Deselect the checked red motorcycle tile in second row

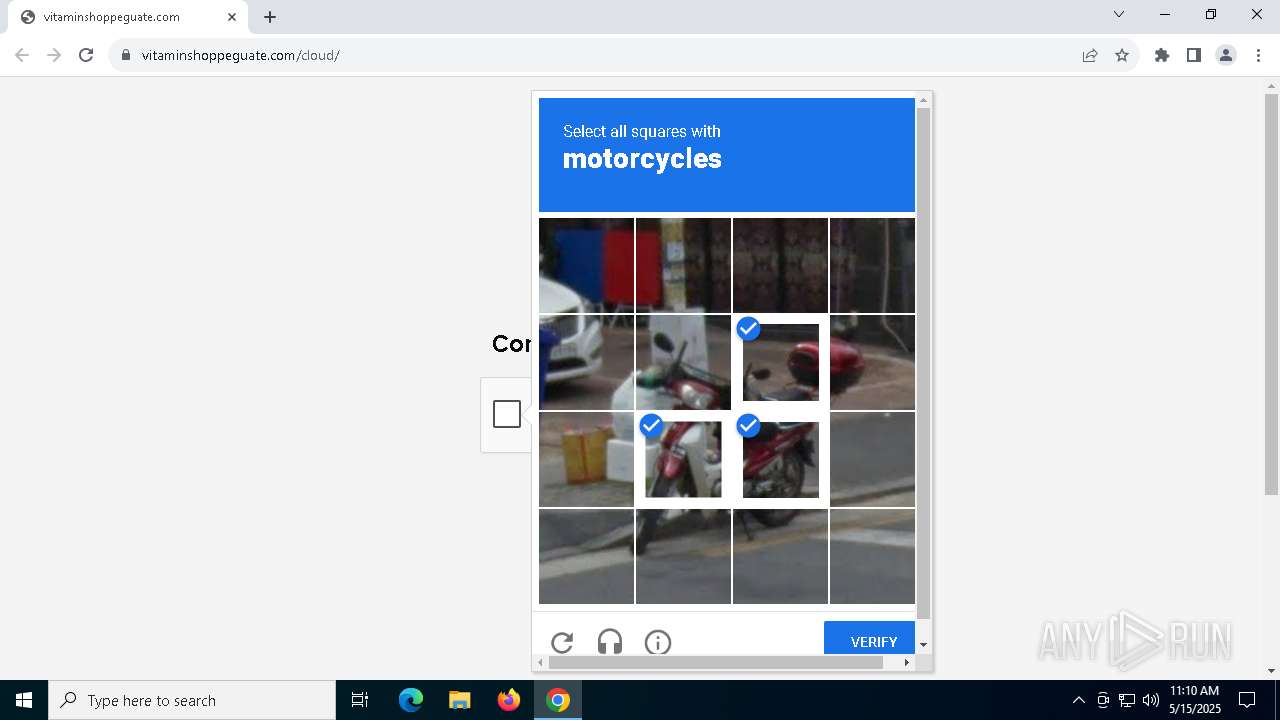[x=781, y=362]
